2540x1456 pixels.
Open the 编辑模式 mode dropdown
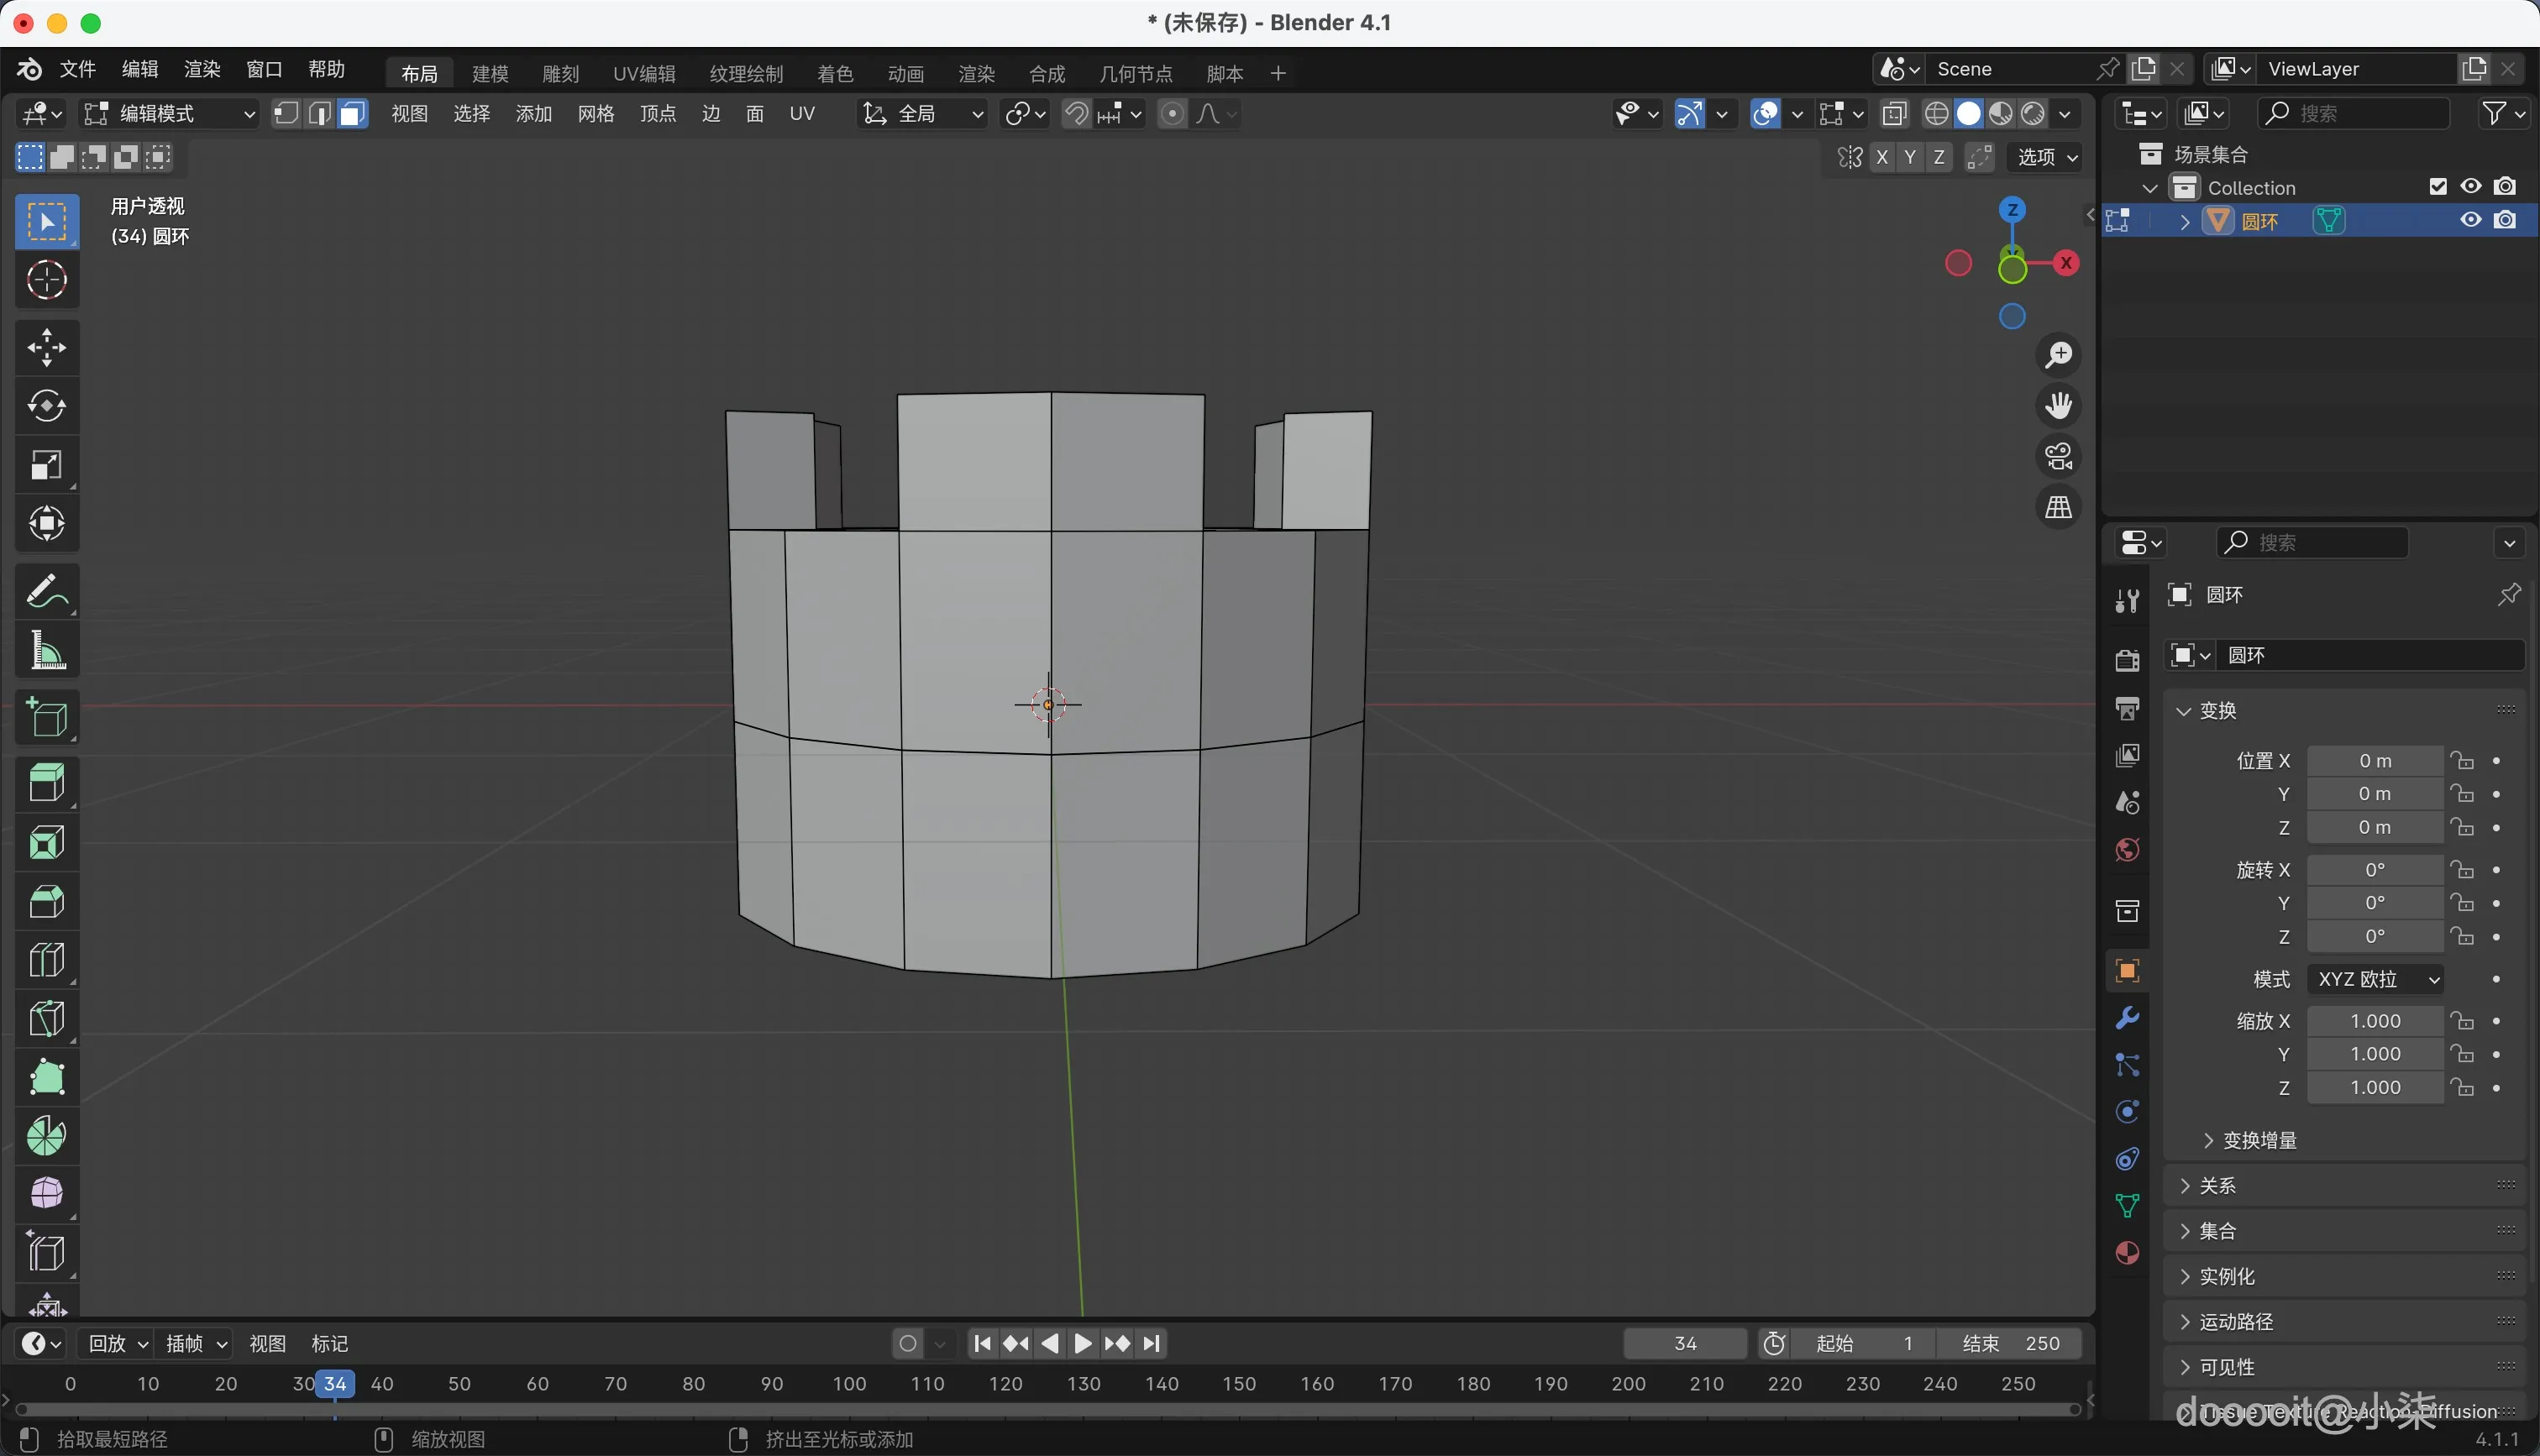(x=170, y=114)
